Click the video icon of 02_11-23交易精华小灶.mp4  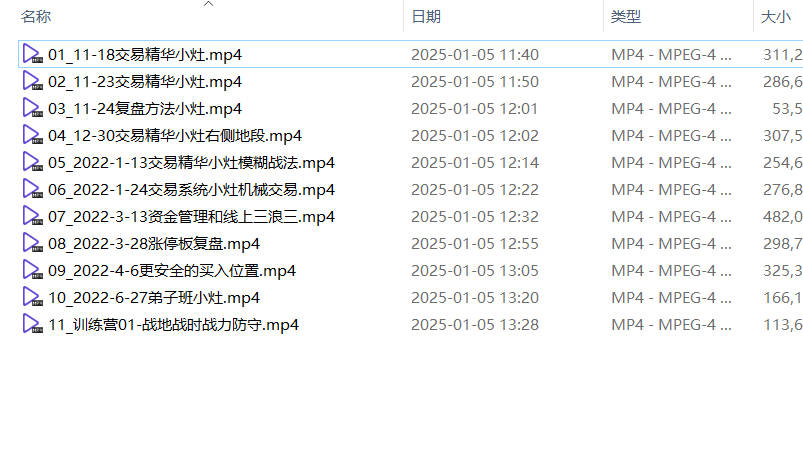pyautogui.click(x=32, y=81)
